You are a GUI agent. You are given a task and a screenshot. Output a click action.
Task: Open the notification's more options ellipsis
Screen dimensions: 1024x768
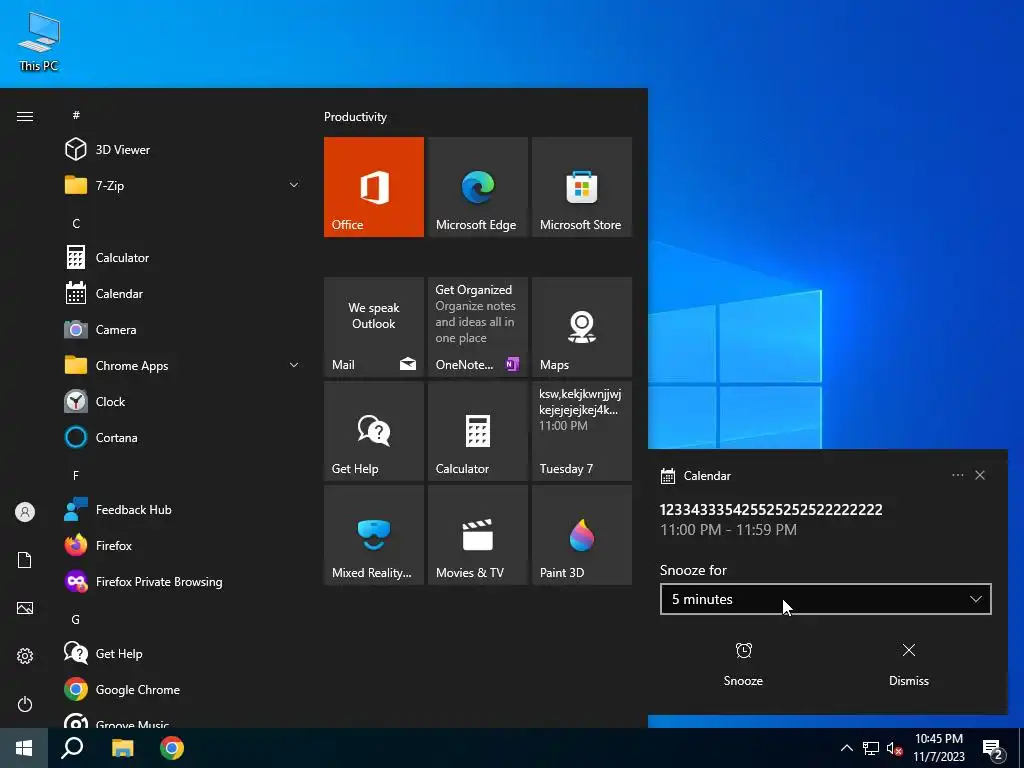click(x=957, y=475)
